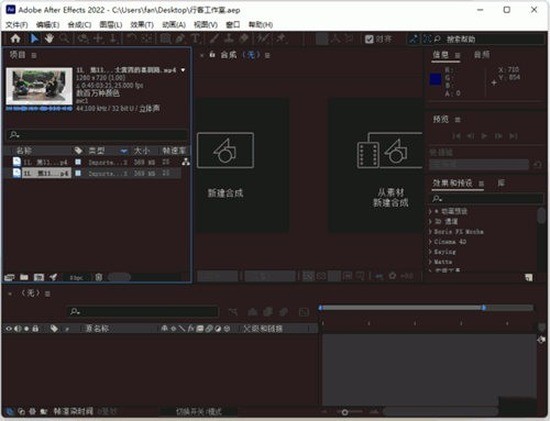Click the play button in preview panel
Screen dimensions: 550x421
484,136
